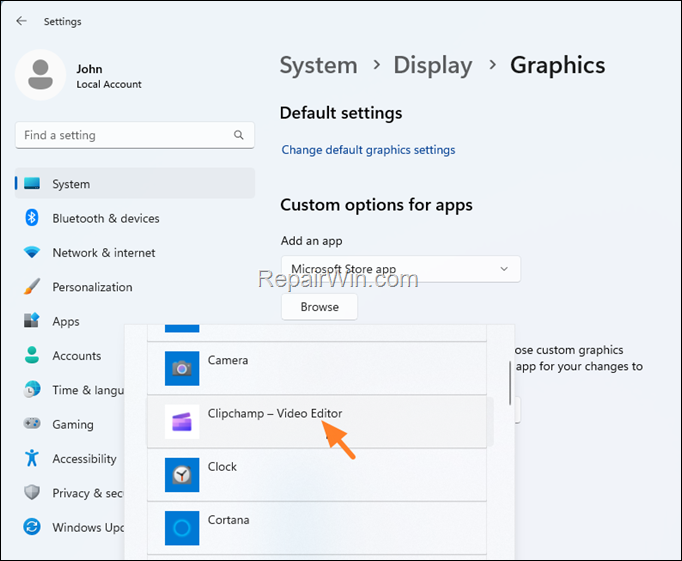Click the Gaming controller icon
The width and height of the screenshot is (682, 561).
pos(32,423)
